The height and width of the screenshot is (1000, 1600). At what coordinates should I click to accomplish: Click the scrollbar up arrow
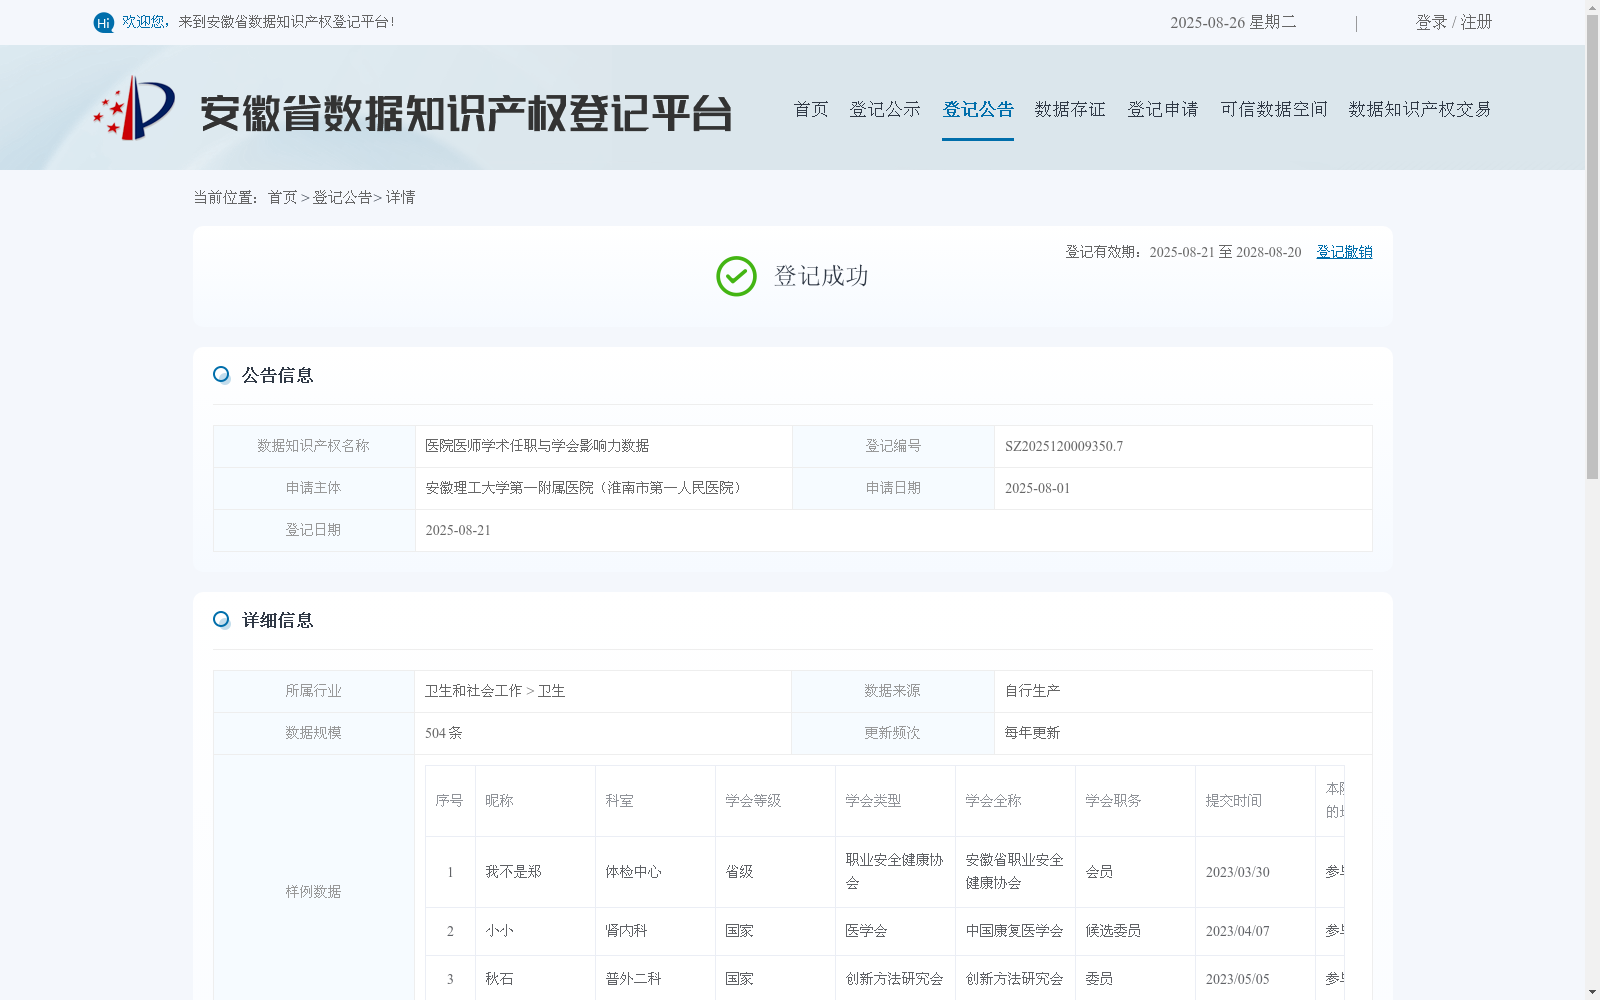(1592, 7)
